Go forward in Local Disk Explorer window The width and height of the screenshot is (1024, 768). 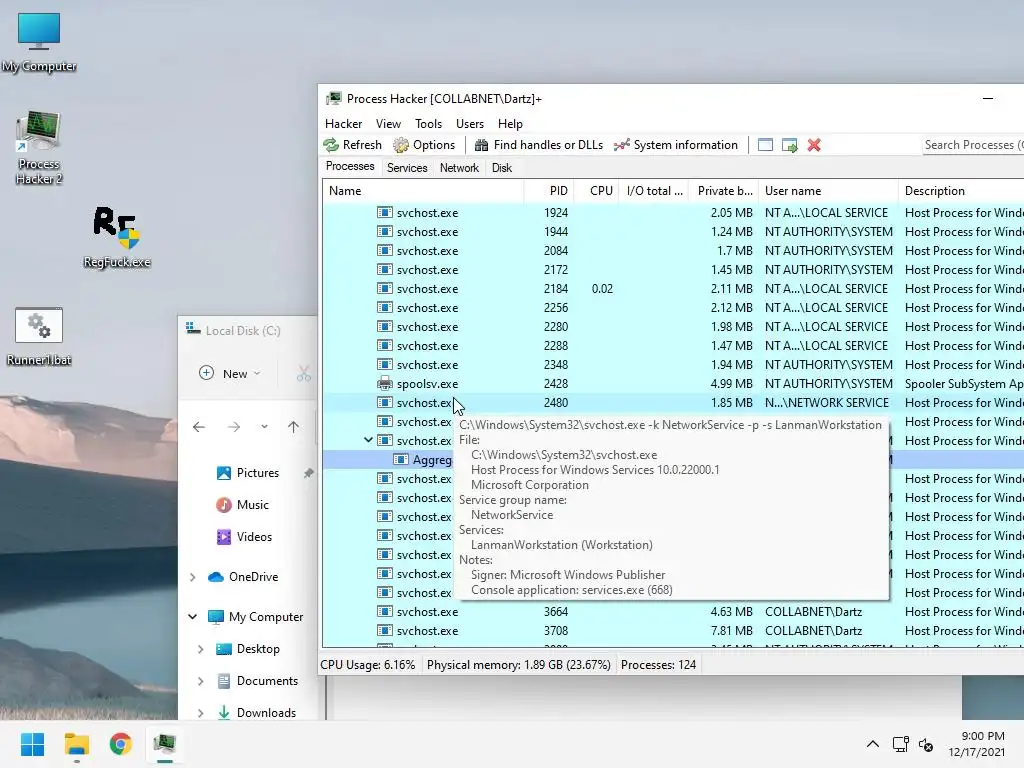click(234, 427)
